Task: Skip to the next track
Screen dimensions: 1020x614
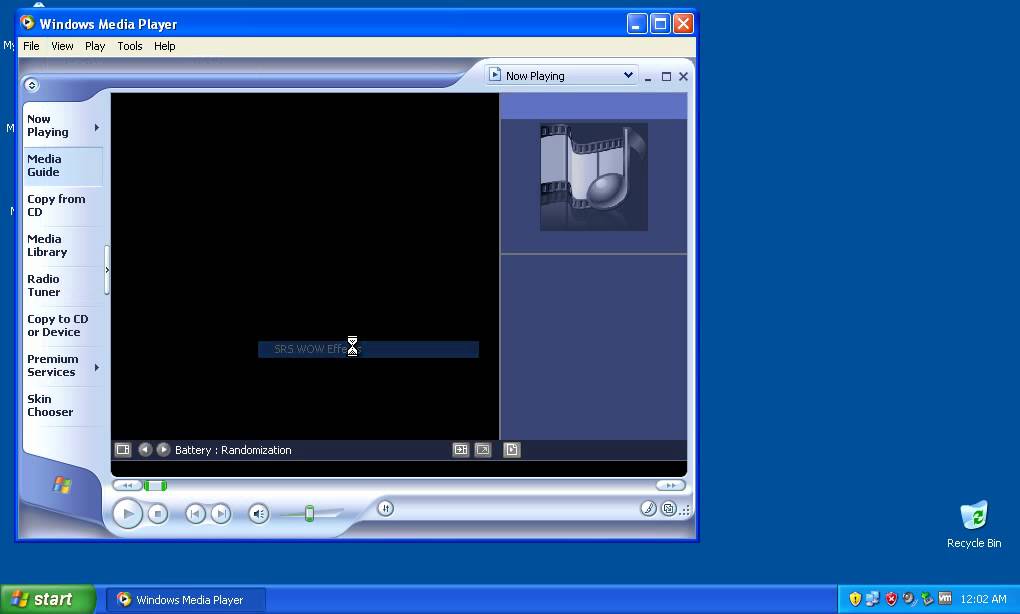Action: click(221, 514)
